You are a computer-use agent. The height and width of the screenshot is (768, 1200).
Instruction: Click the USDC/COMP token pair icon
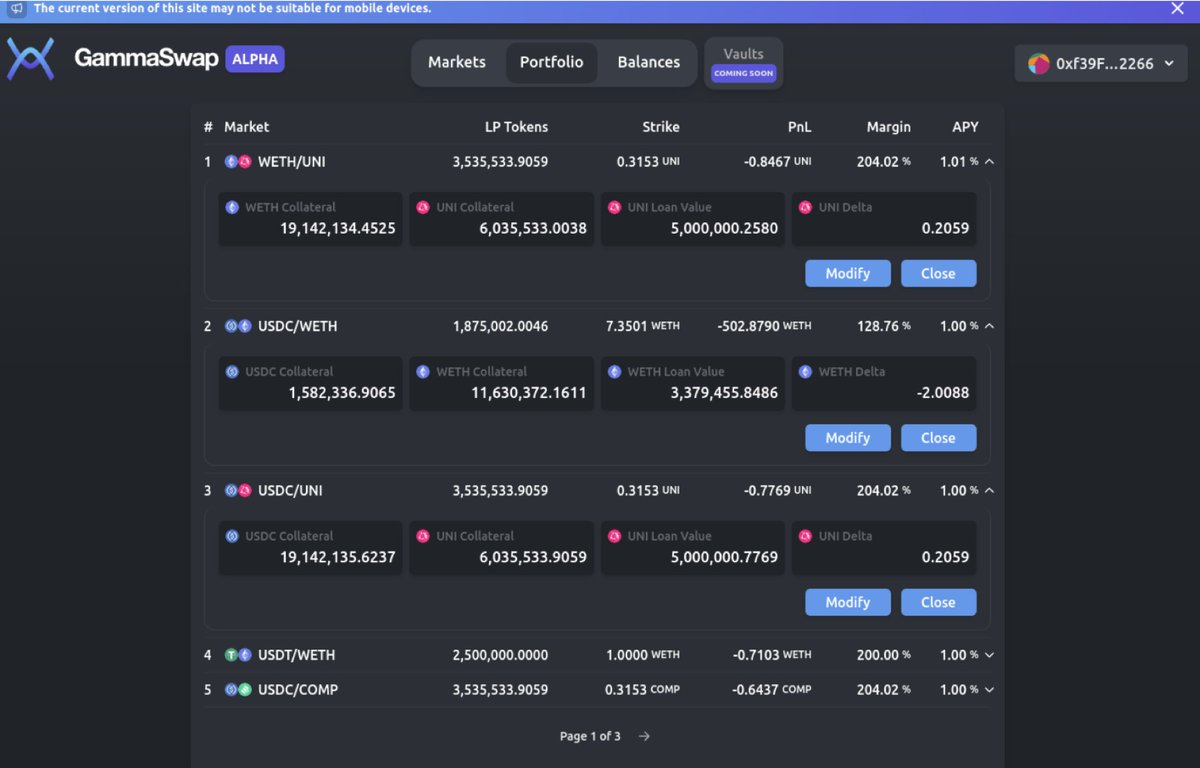point(238,690)
